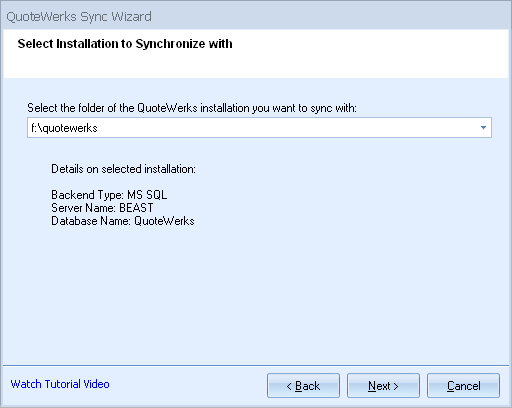Click the white header banner beneath the heading
512x408 pixels.
[x=256, y=65]
